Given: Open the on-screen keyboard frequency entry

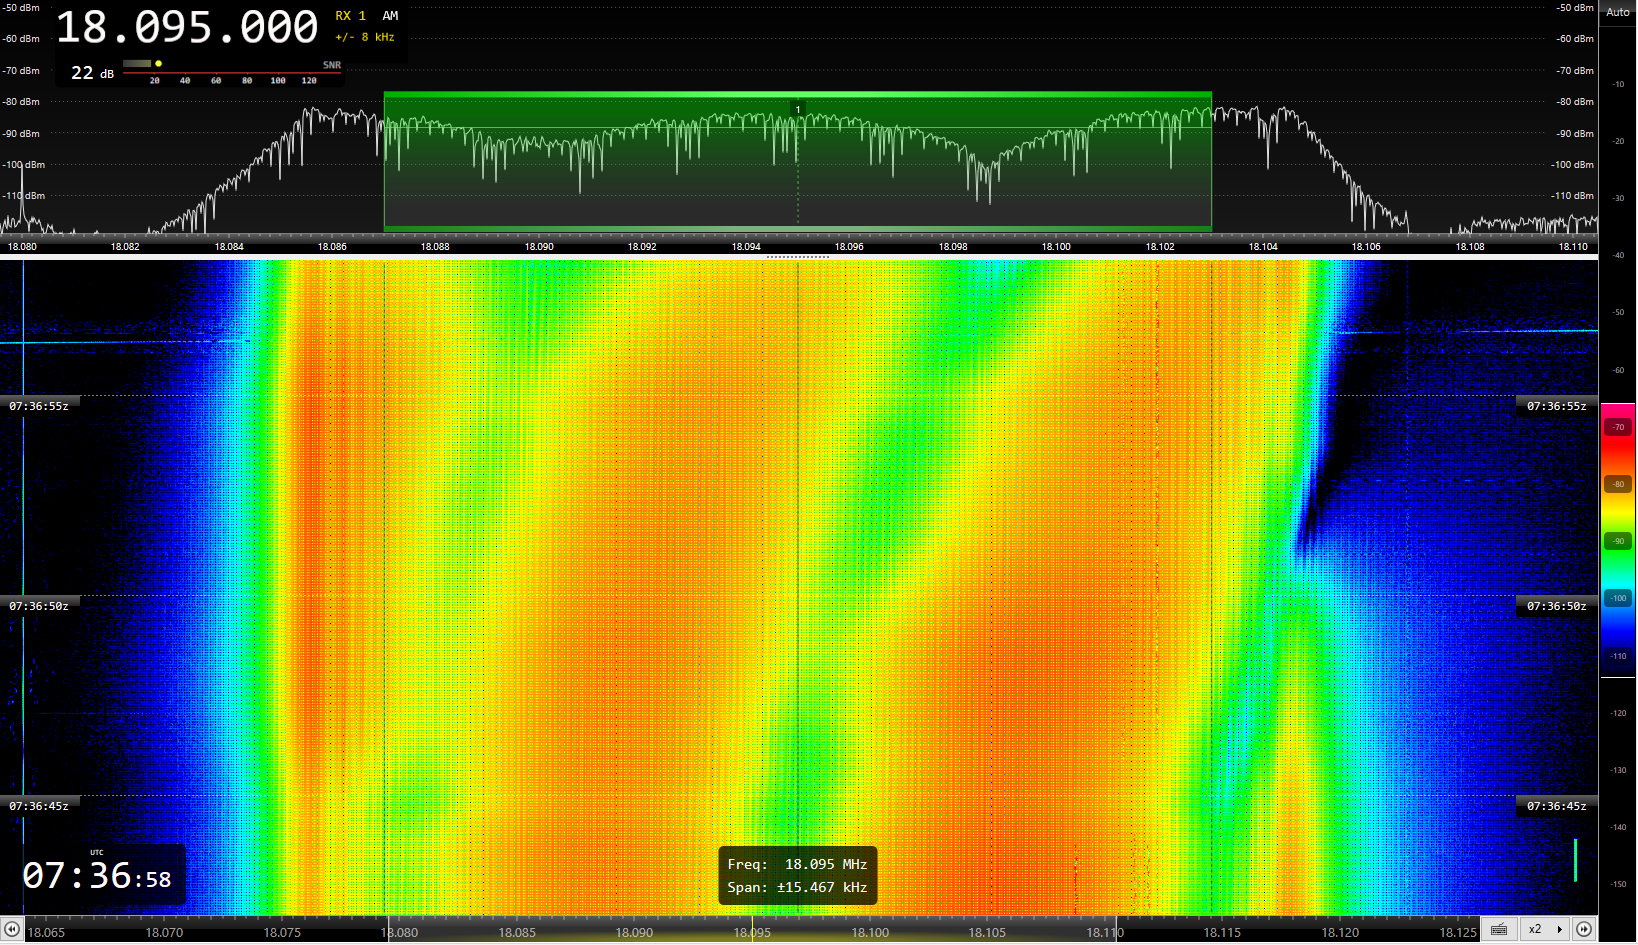Looking at the screenshot, I should 1498,930.
